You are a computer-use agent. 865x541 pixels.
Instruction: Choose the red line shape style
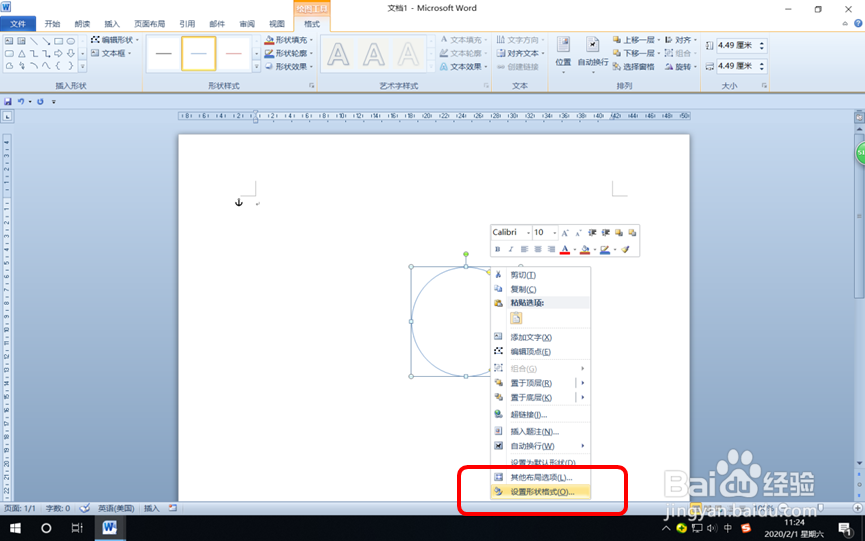click(234, 53)
